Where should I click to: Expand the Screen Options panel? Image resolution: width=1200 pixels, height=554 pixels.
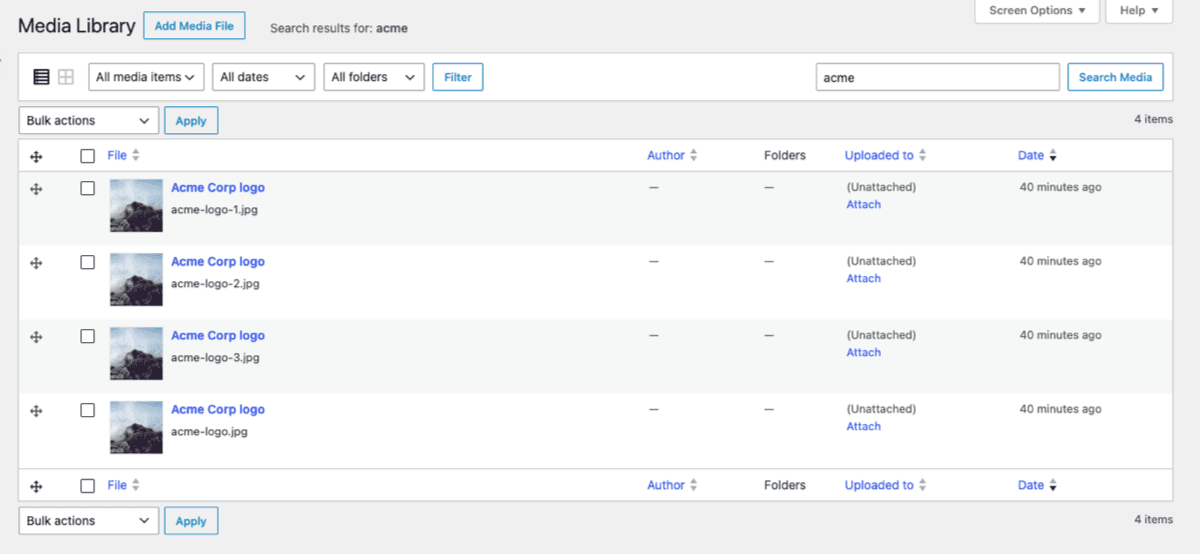[x=1037, y=10]
